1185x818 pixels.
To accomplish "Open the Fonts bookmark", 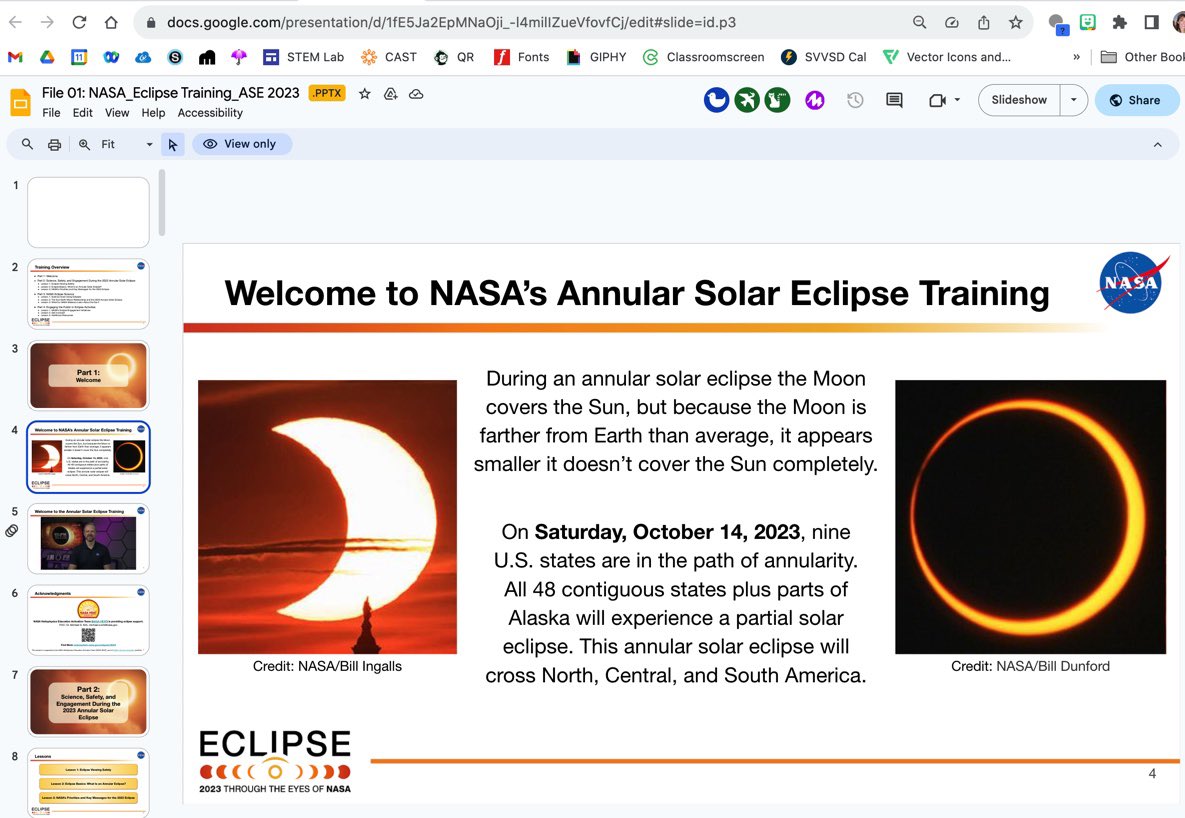I will [x=521, y=57].
